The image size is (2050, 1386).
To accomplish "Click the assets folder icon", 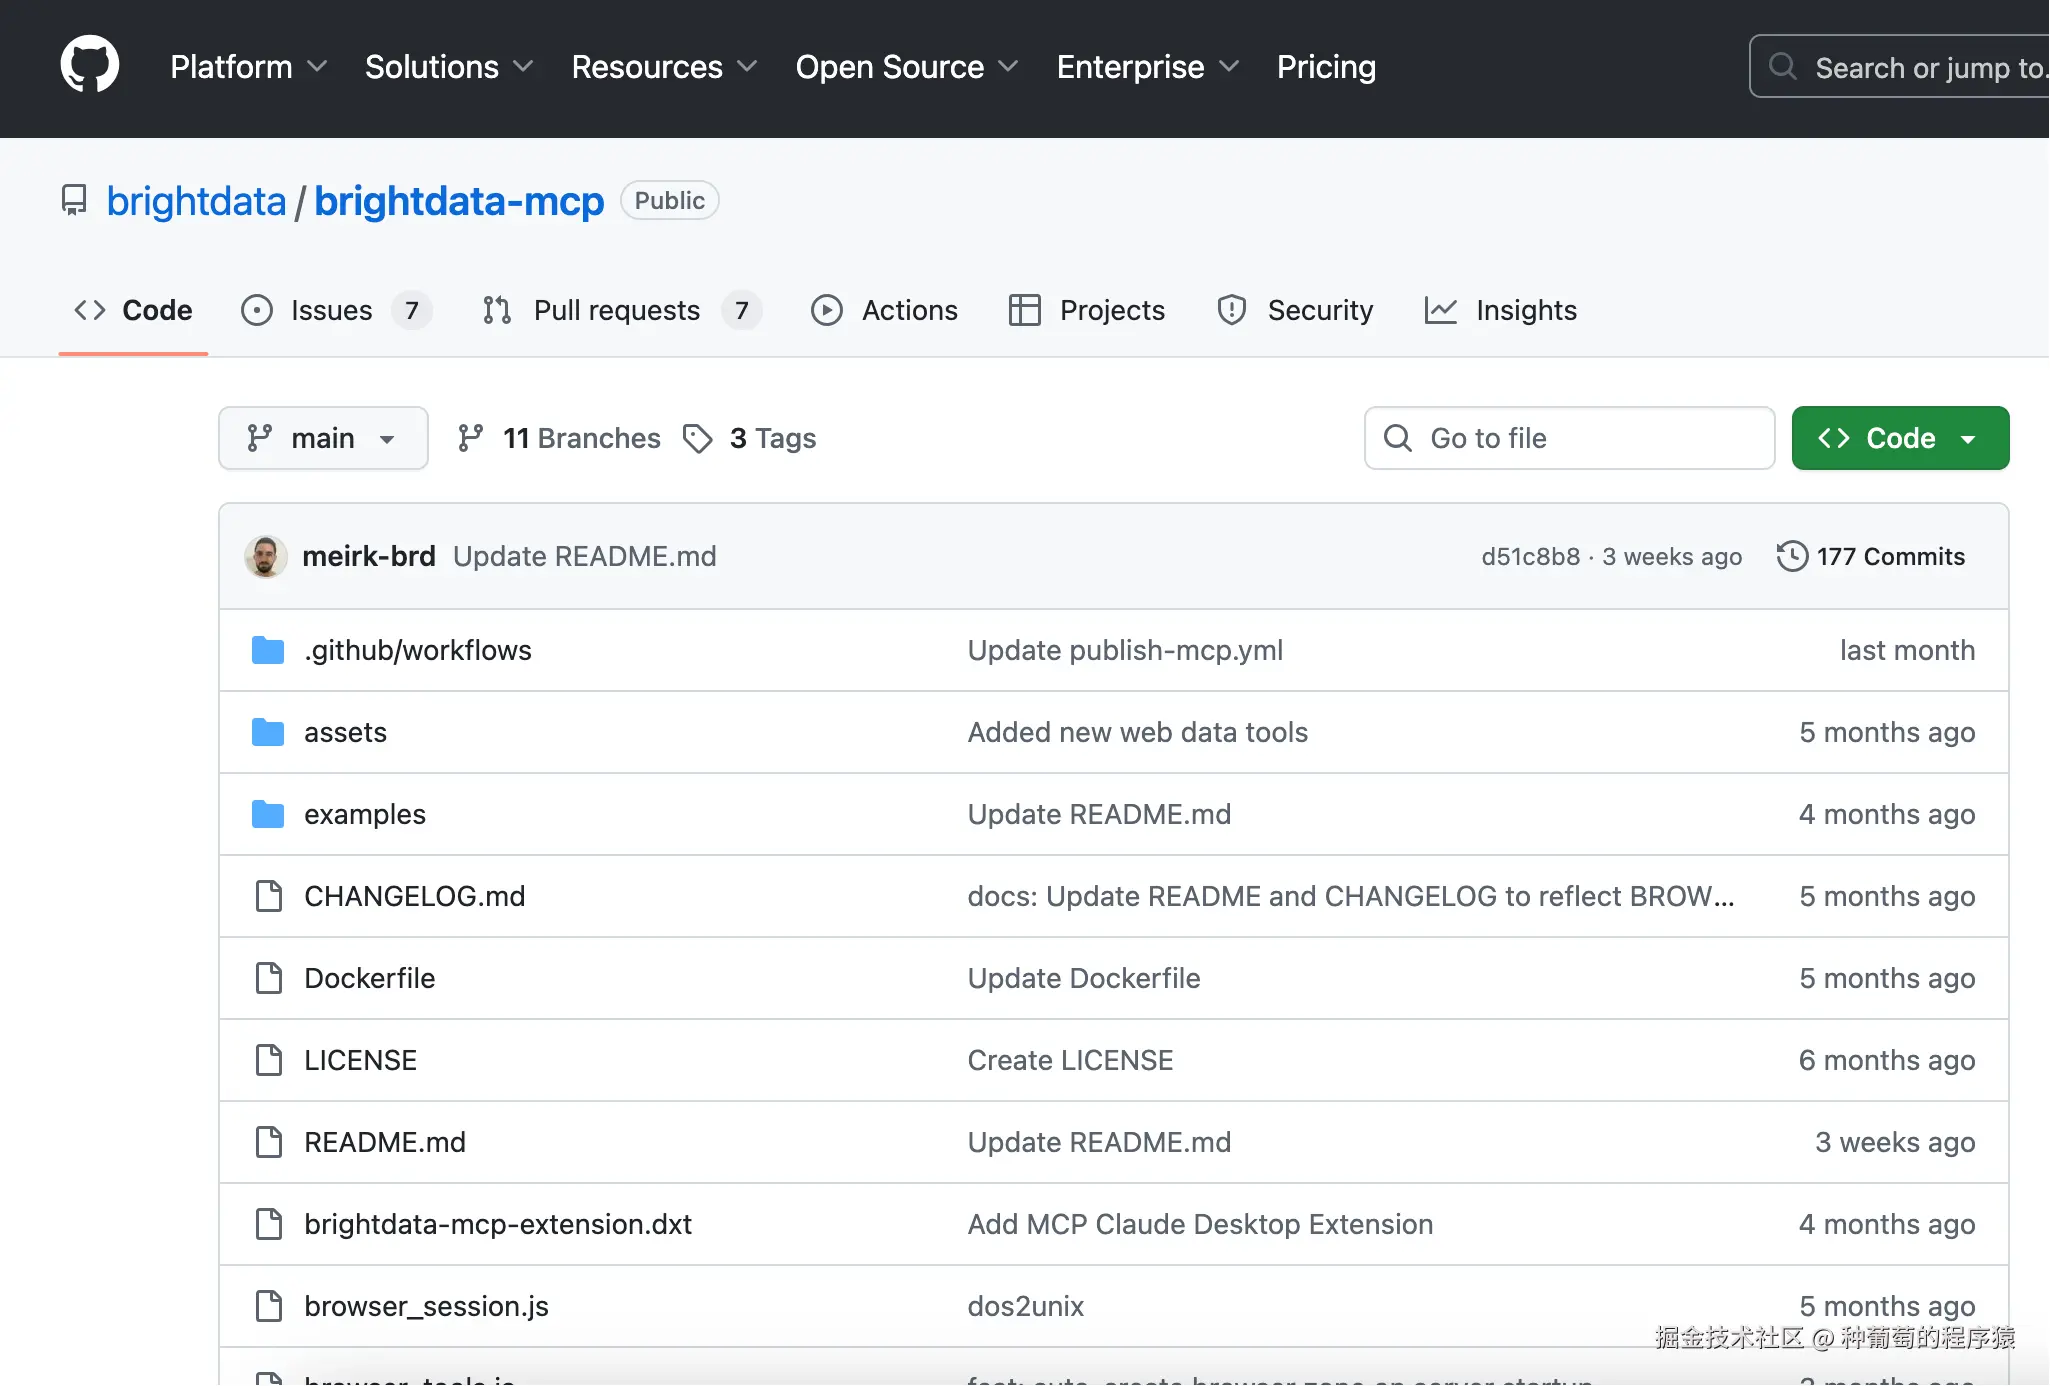I will click(267, 732).
